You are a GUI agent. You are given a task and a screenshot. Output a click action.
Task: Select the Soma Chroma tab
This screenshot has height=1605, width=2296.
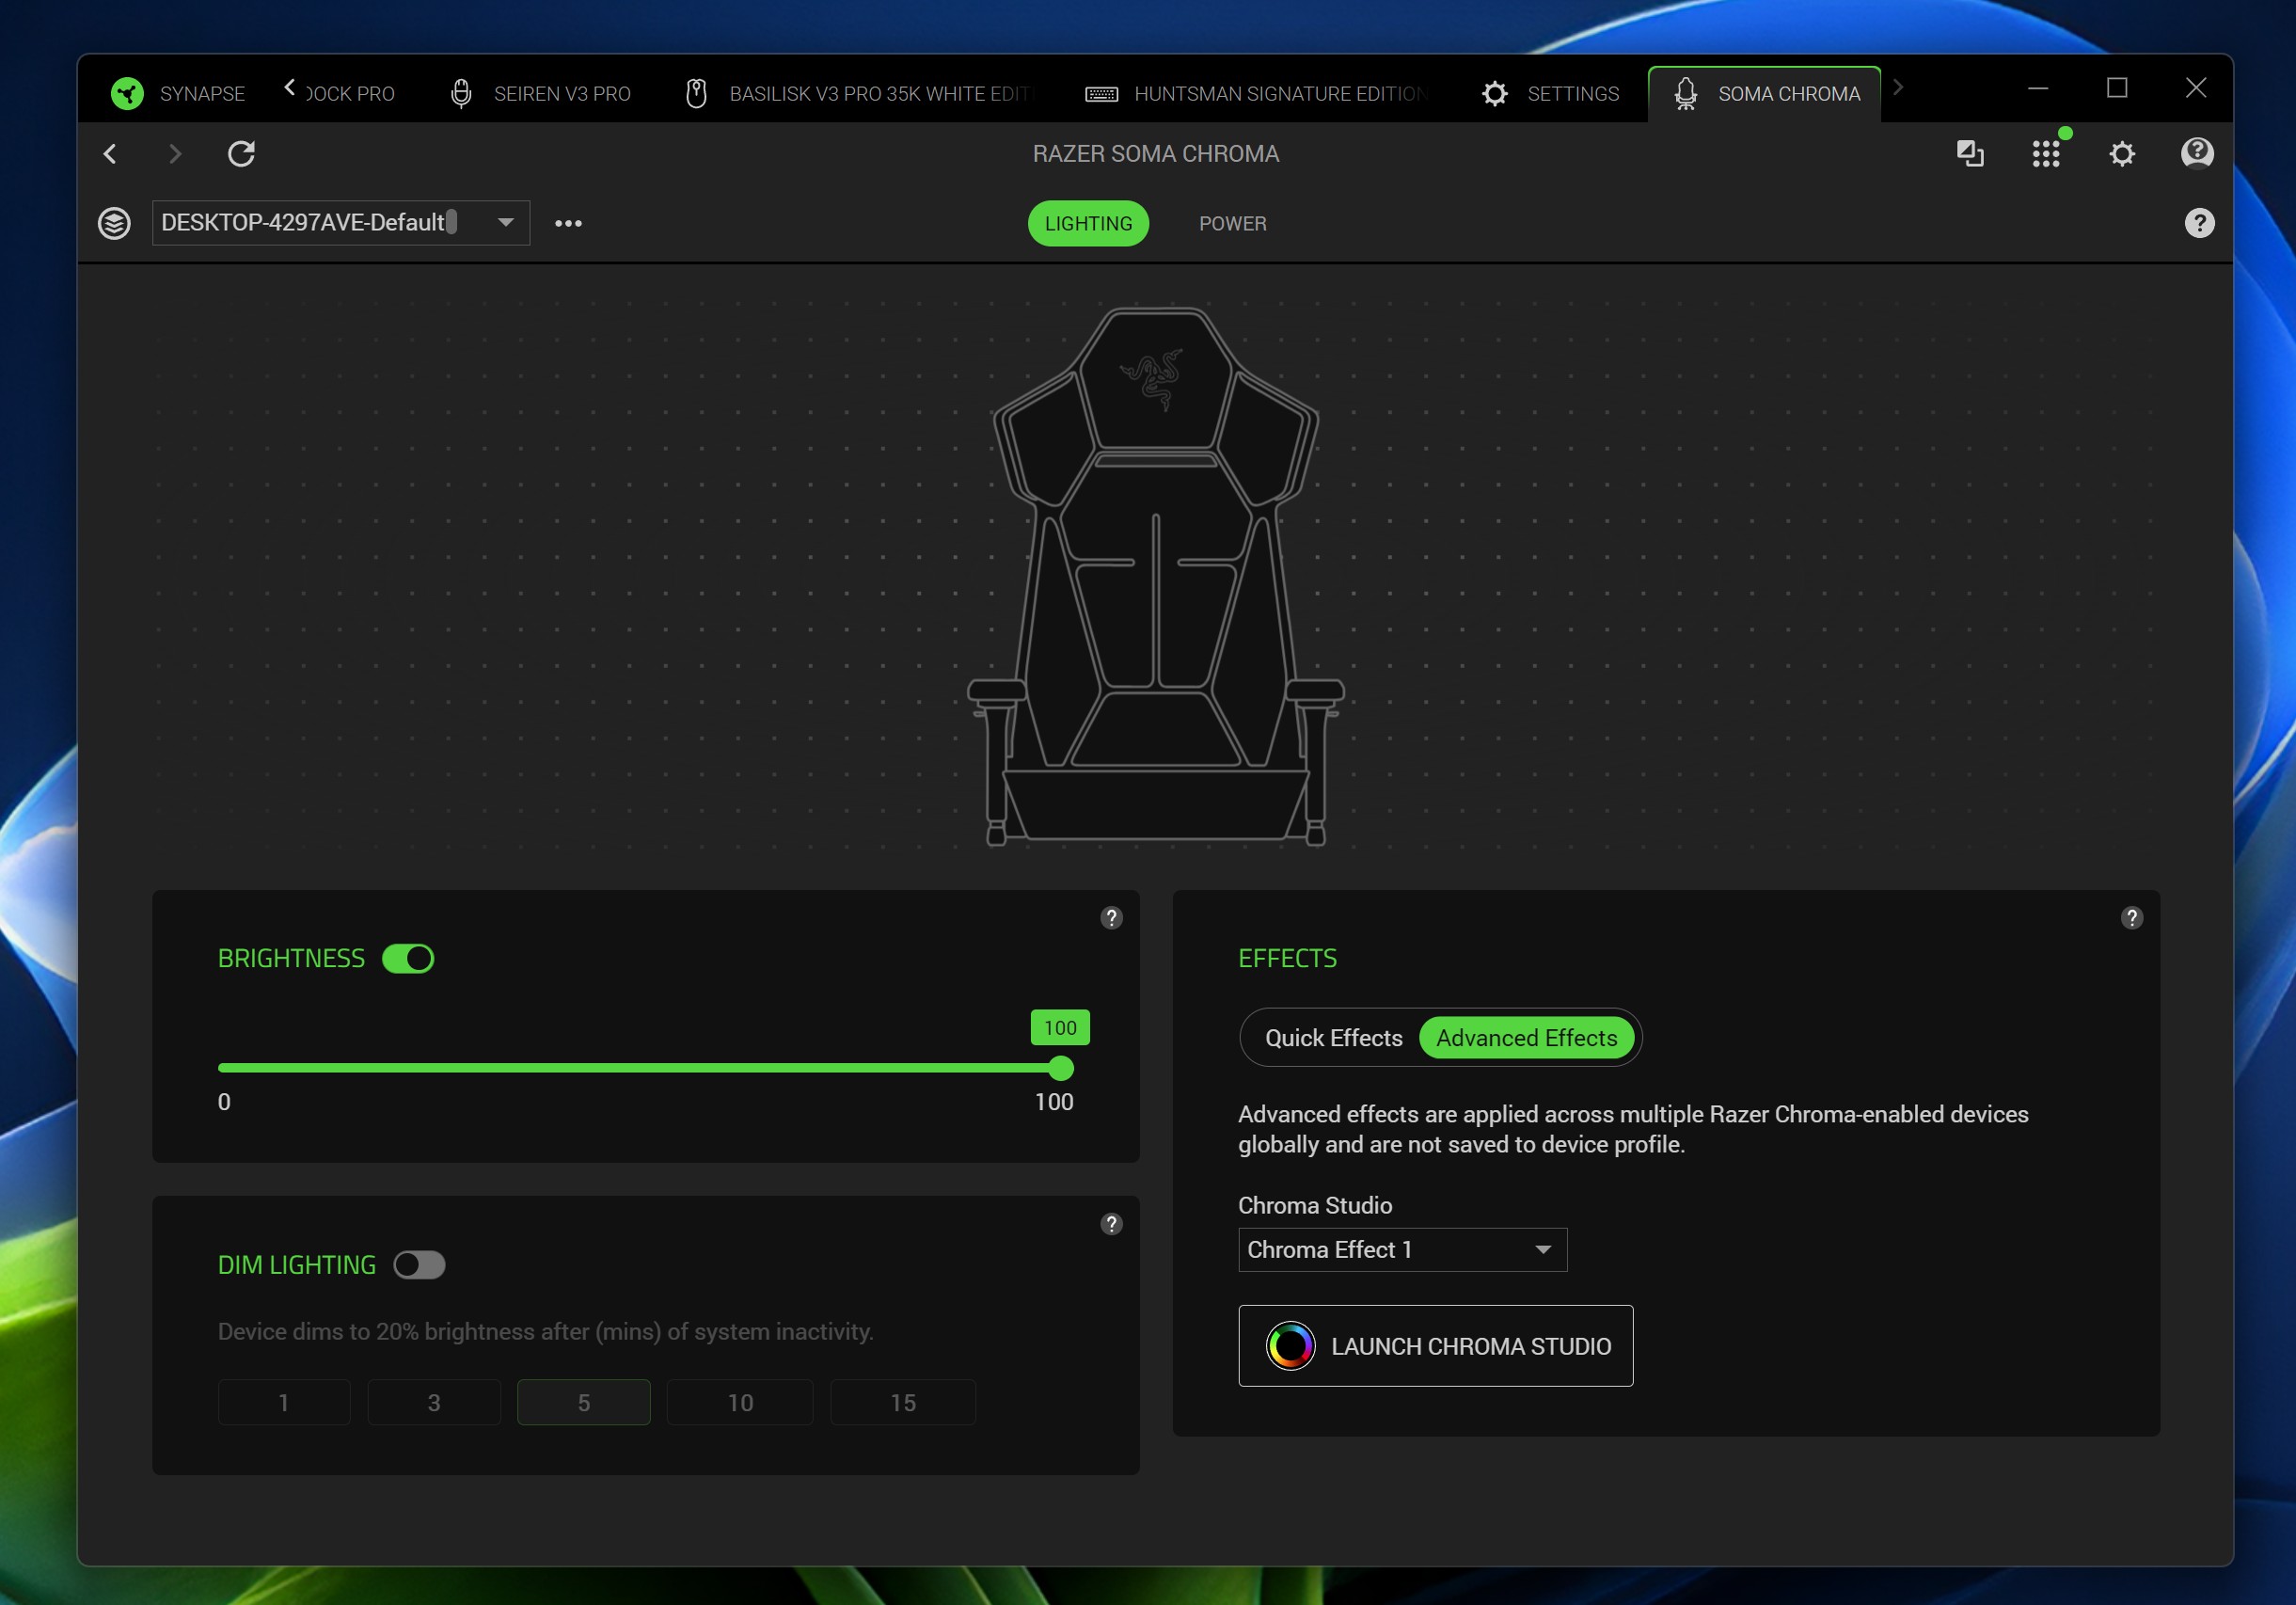pyautogui.click(x=1764, y=94)
